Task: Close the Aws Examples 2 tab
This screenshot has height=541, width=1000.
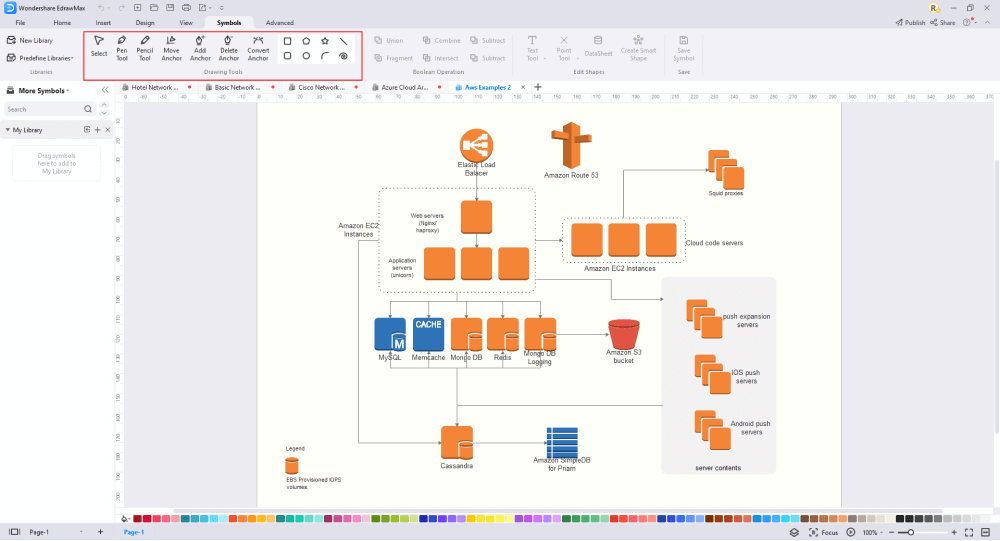Action: point(523,87)
